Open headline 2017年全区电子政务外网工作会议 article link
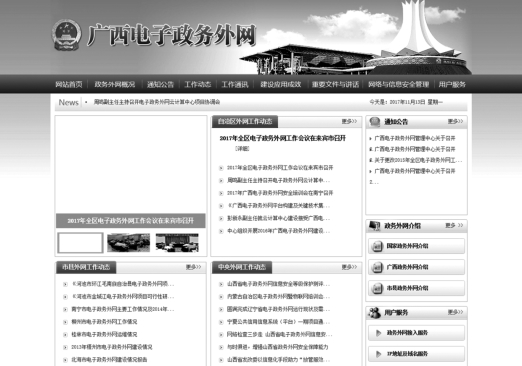 click(283, 138)
